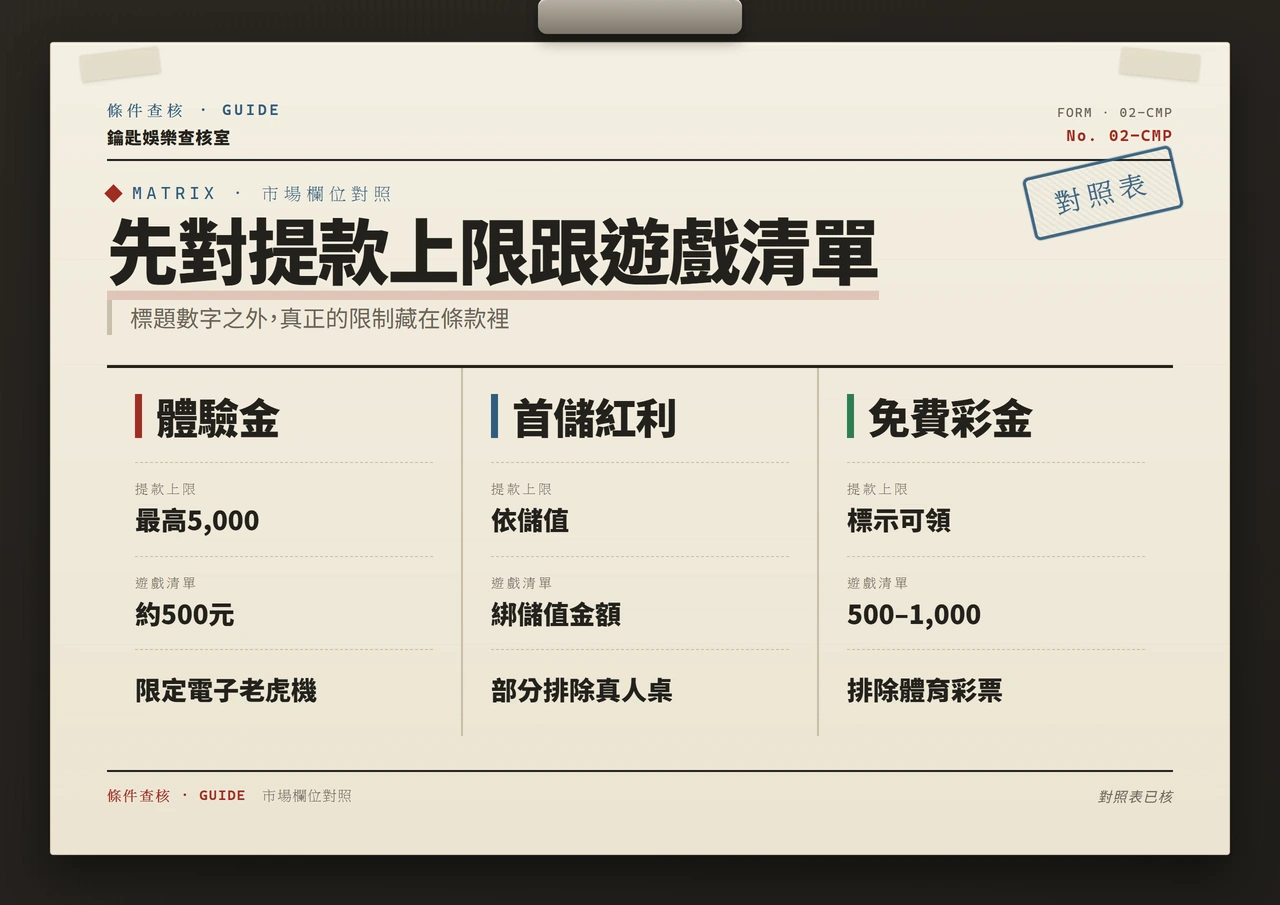
Task: Click the red diamond MATRIX marker
Action: [114, 194]
